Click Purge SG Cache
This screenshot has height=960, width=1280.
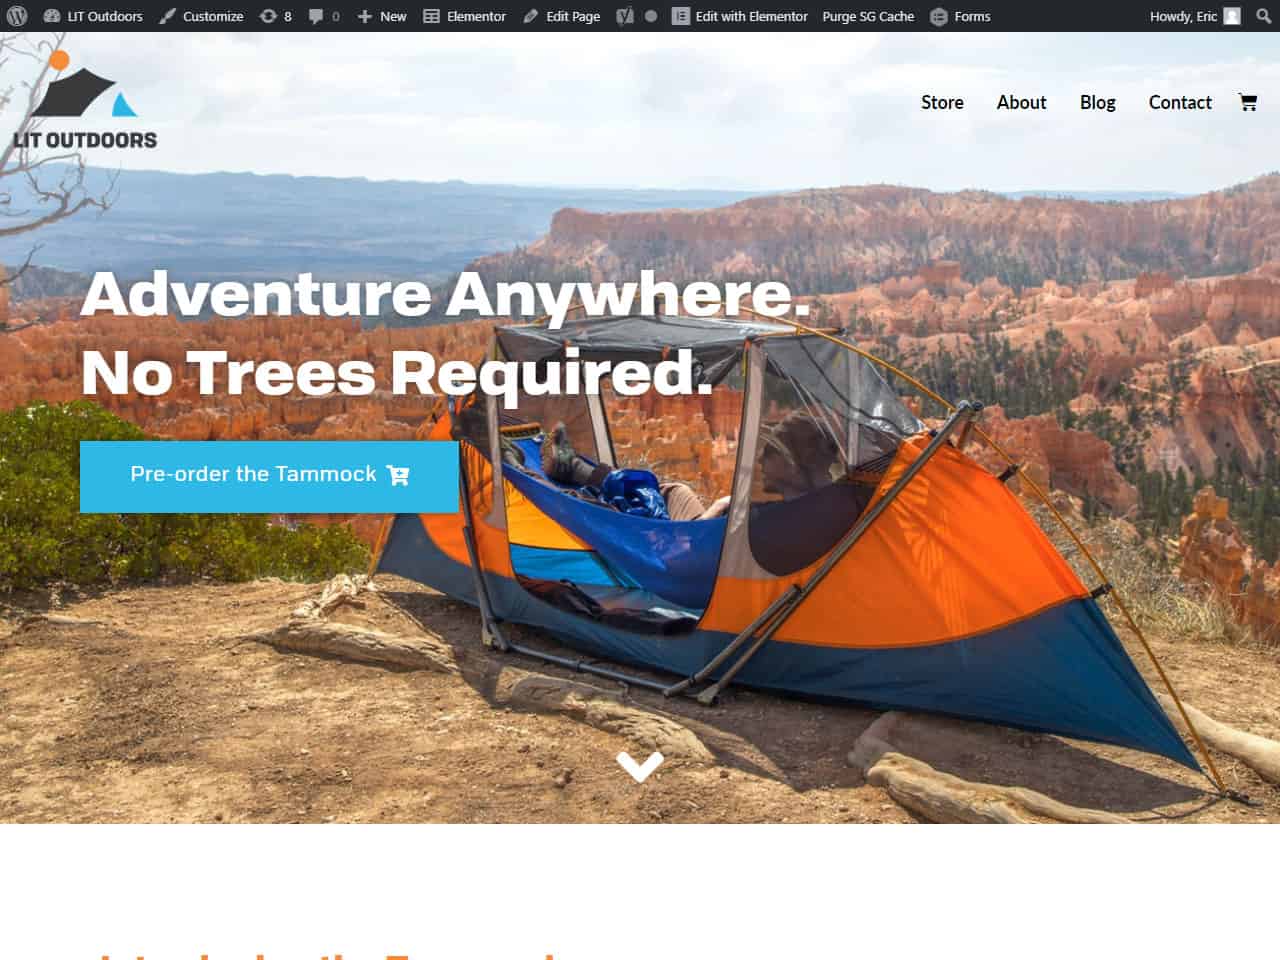point(868,16)
